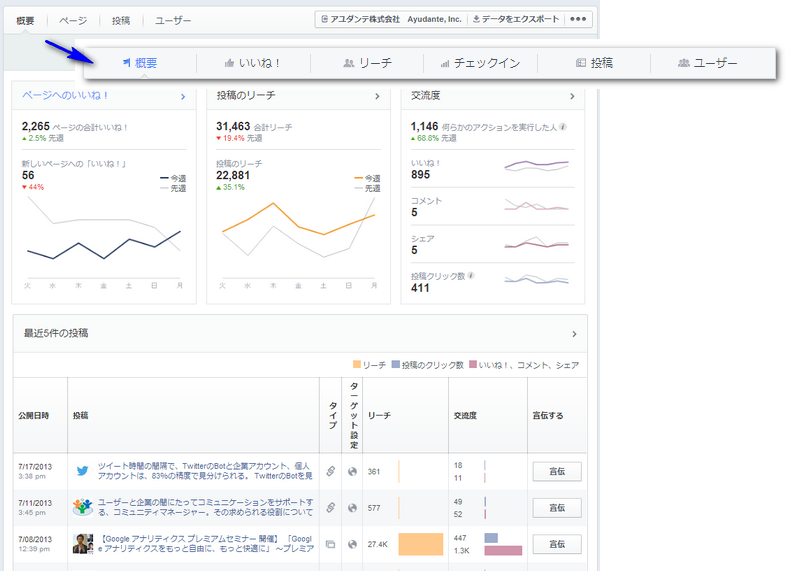This screenshot has height=571, width=800.
Task: Click the 22,881 post reach value
Action: tap(233, 176)
